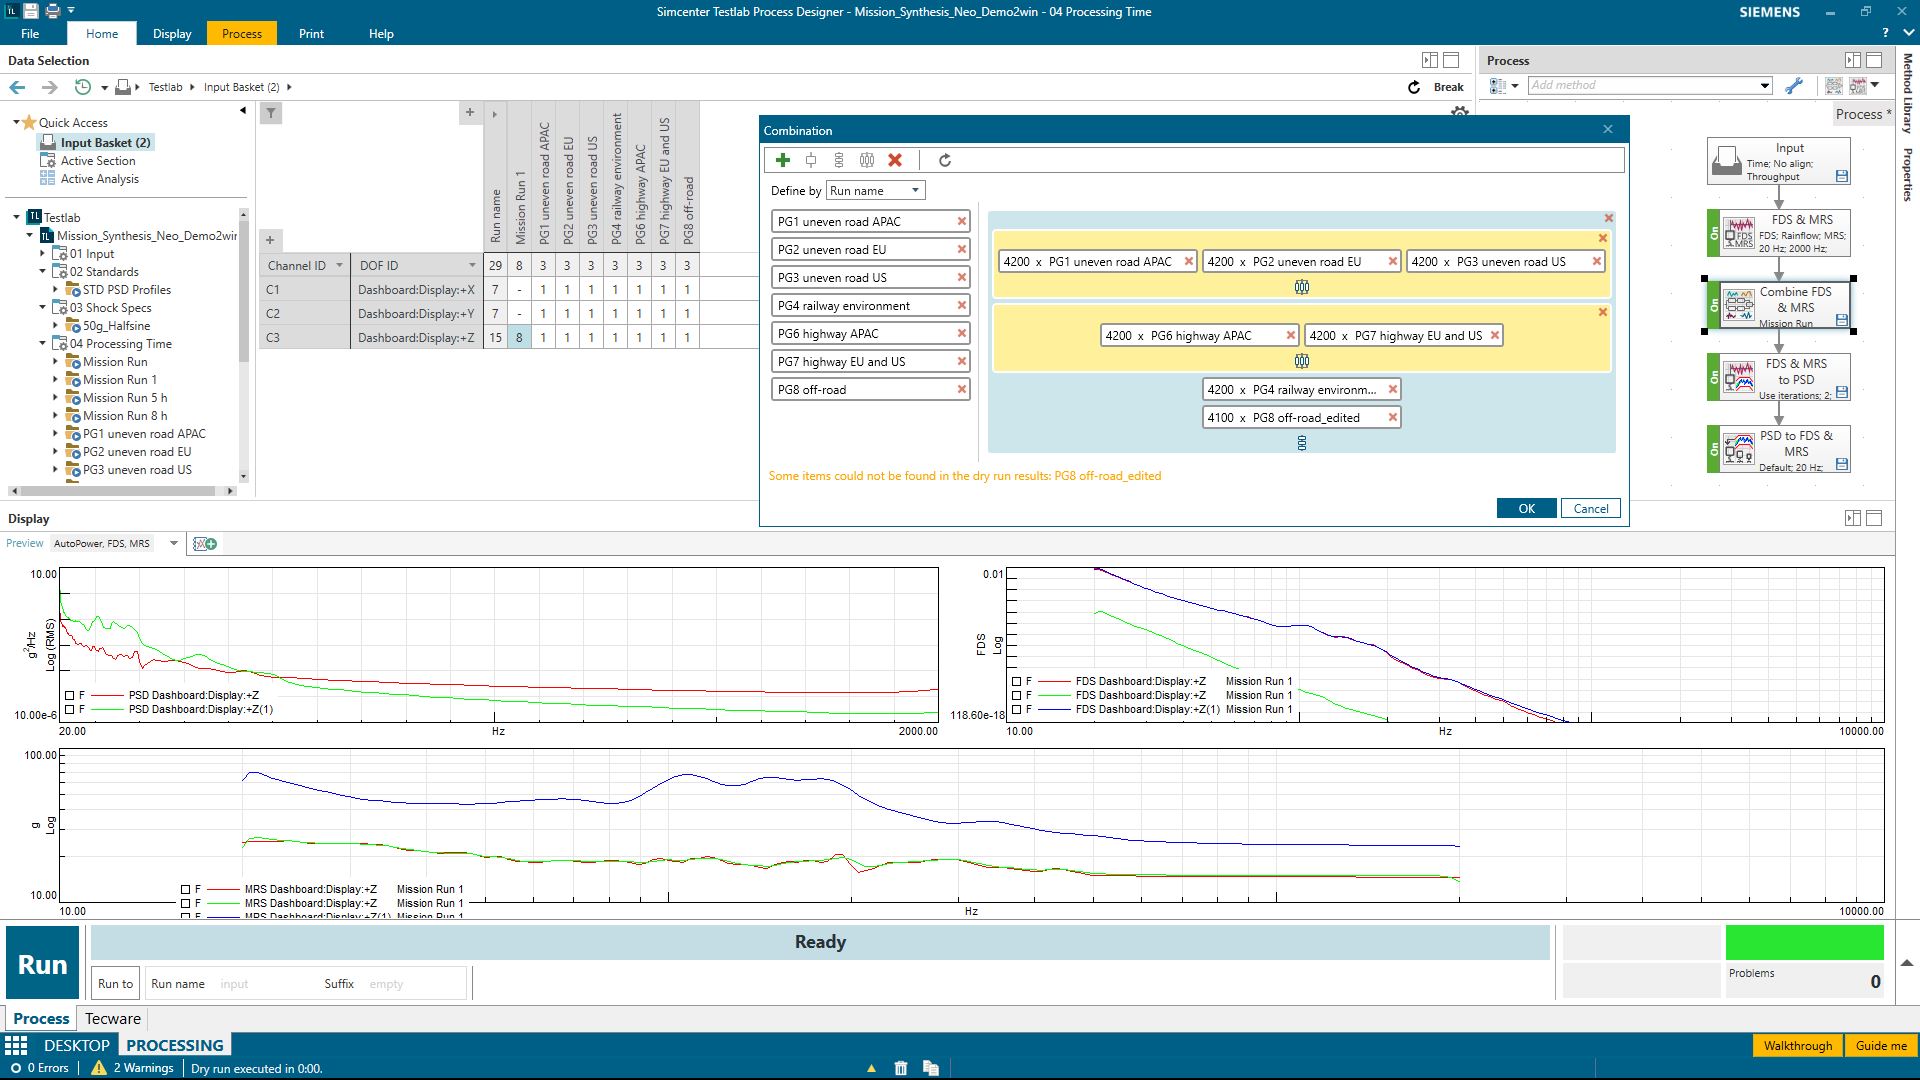Click OK in Combination dialog
Image resolution: width=1920 pixels, height=1080 pixels.
(1526, 508)
